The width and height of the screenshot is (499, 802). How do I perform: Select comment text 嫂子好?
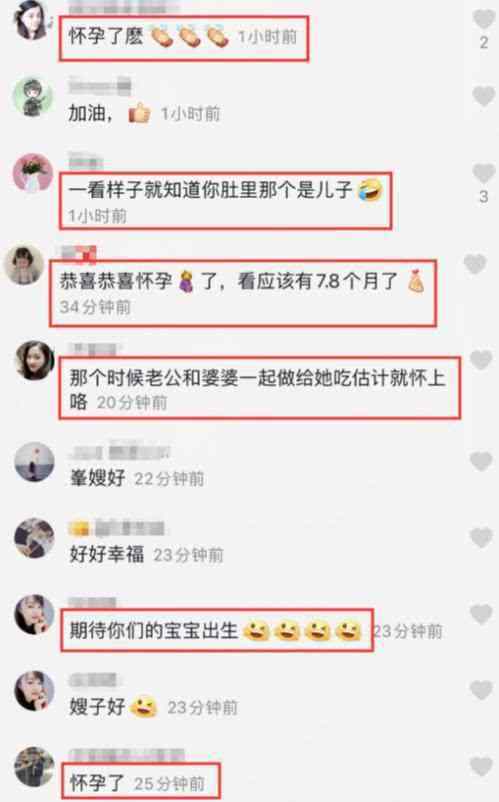click(x=97, y=707)
